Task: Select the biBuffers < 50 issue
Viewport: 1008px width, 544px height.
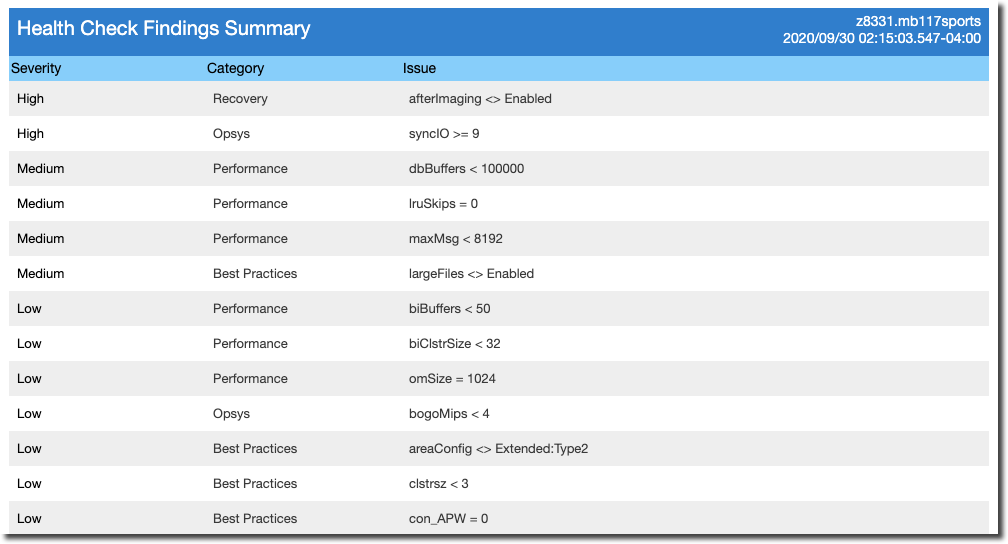Action: [x=449, y=309]
